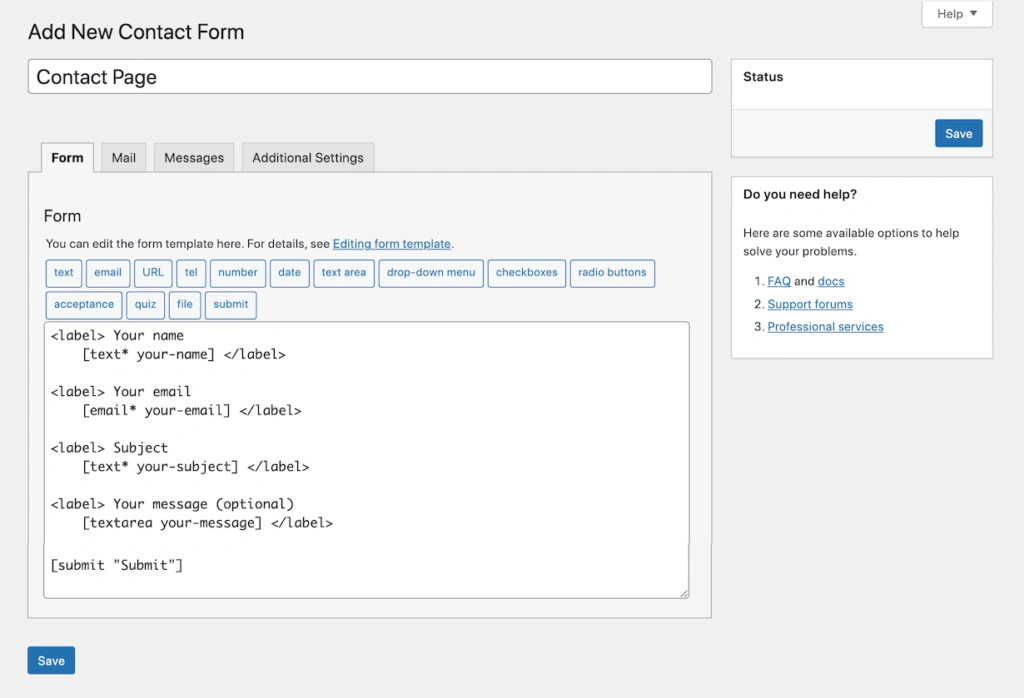Add a file upload tag
Screen dimensions: 1024x698
[x=185, y=305]
